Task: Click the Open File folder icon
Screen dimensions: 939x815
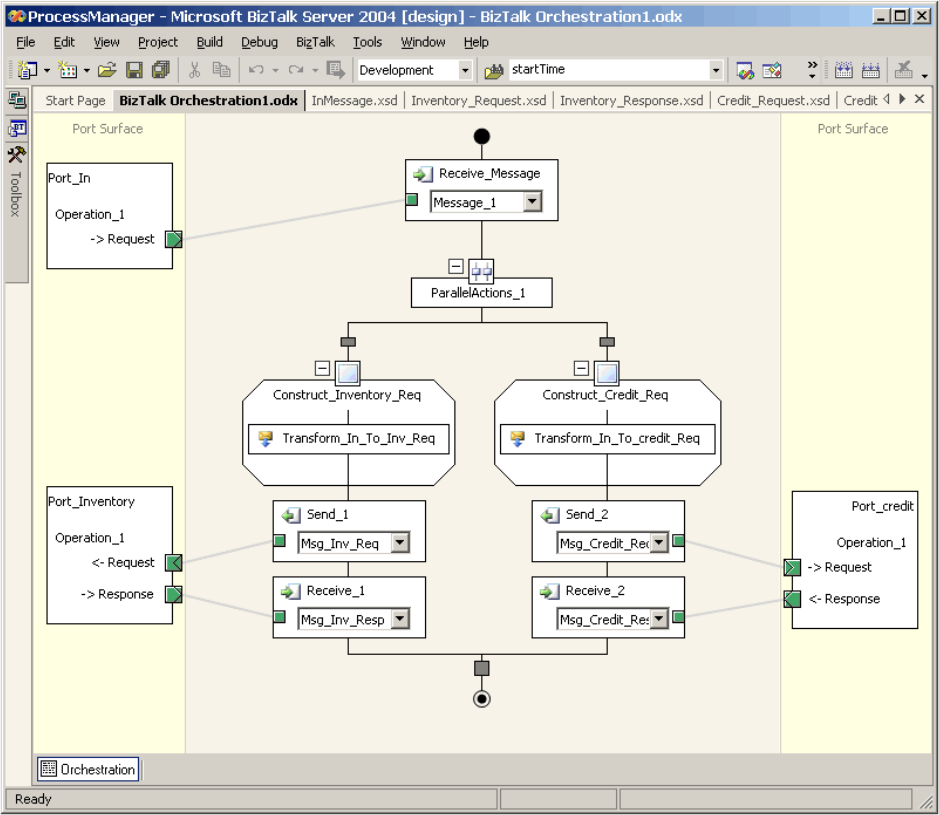Action: (107, 70)
